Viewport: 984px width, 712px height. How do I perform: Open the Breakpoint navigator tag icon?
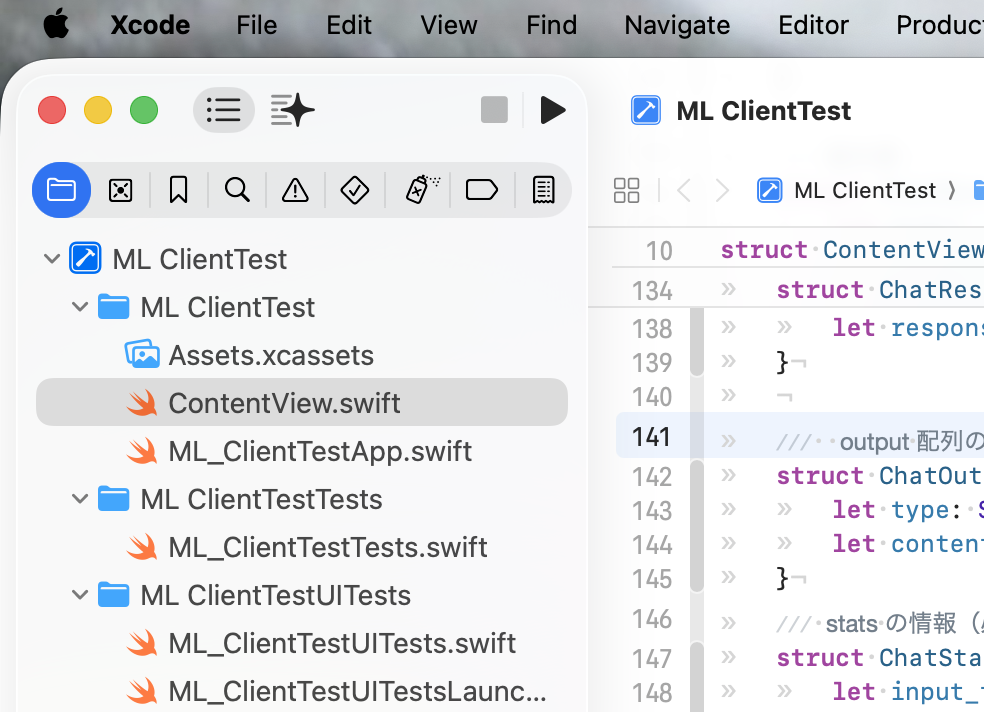click(x=482, y=190)
